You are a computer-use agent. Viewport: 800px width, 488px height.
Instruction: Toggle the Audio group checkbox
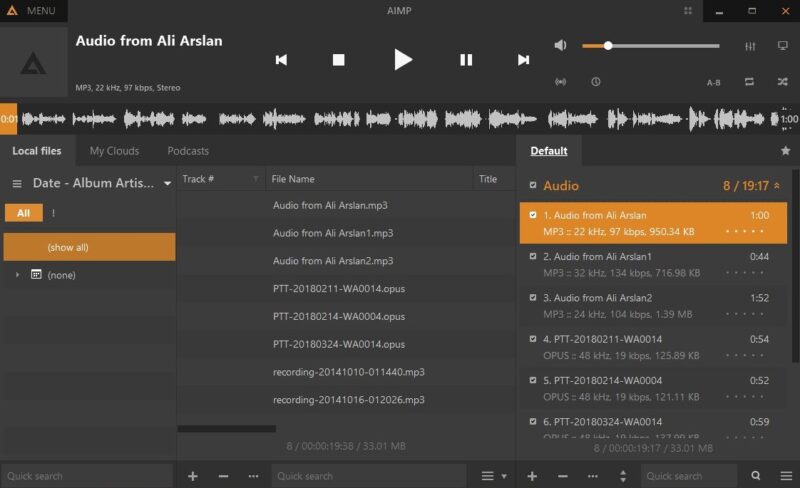[x=533, y=185]
